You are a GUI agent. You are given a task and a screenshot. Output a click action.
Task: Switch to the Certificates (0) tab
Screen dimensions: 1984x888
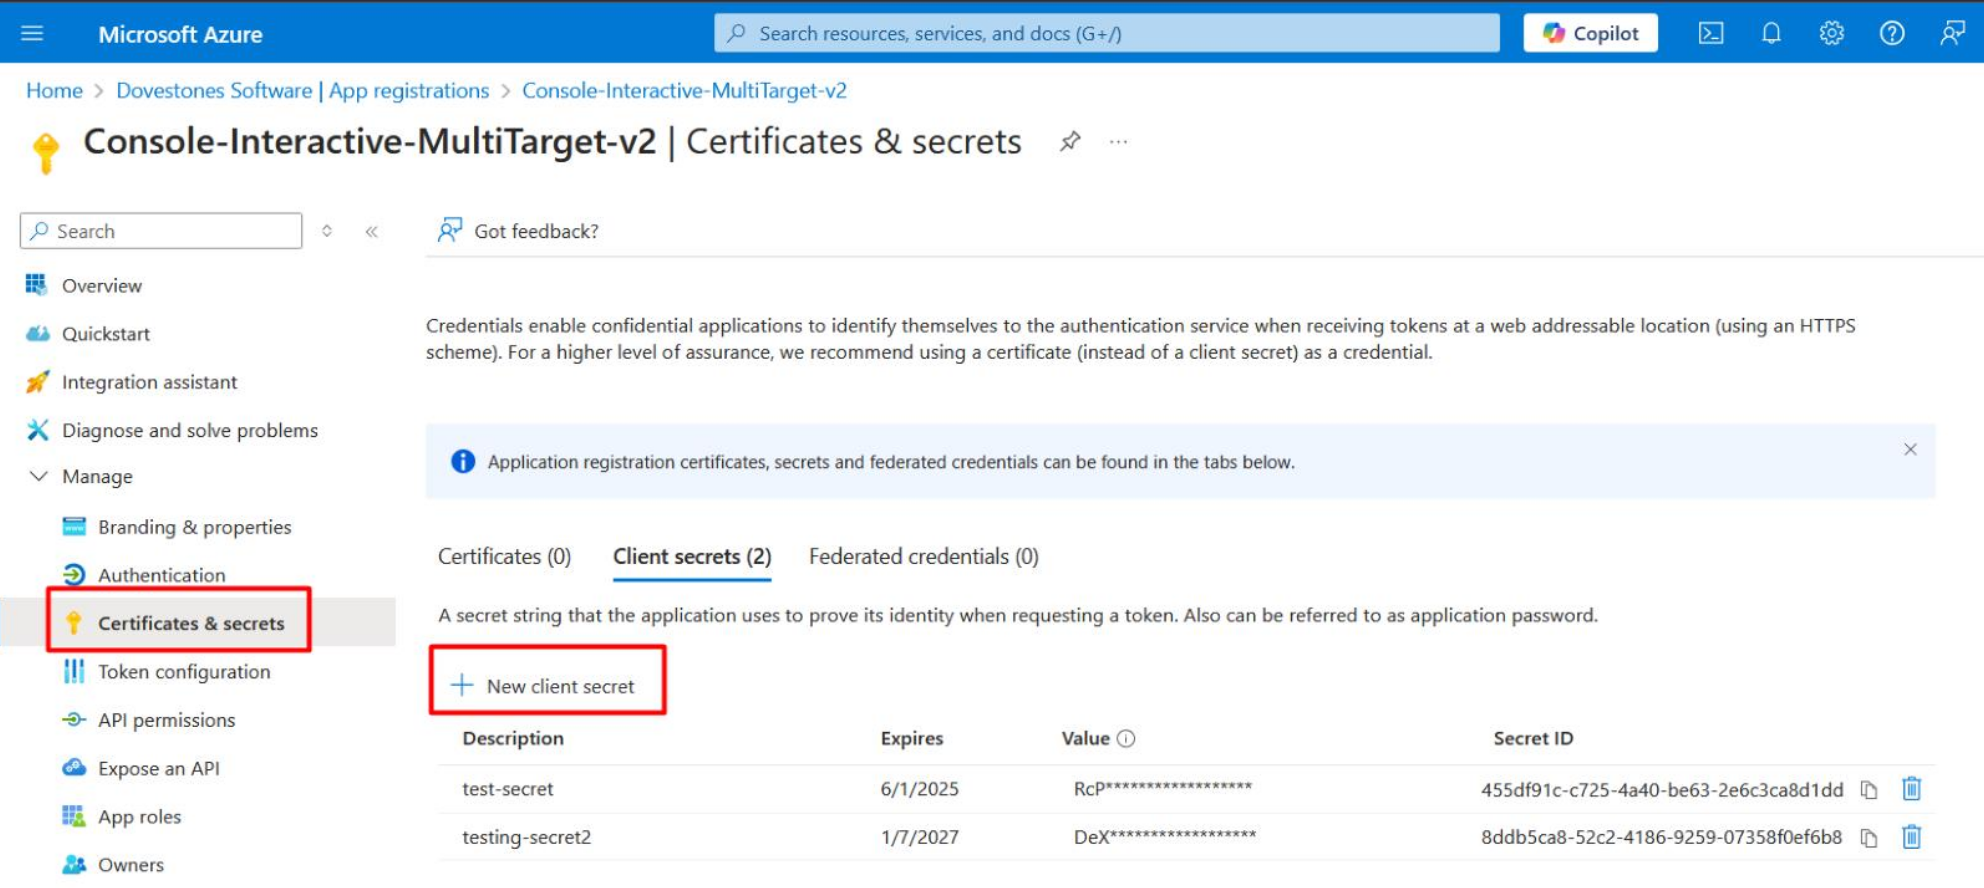(504, 557)
